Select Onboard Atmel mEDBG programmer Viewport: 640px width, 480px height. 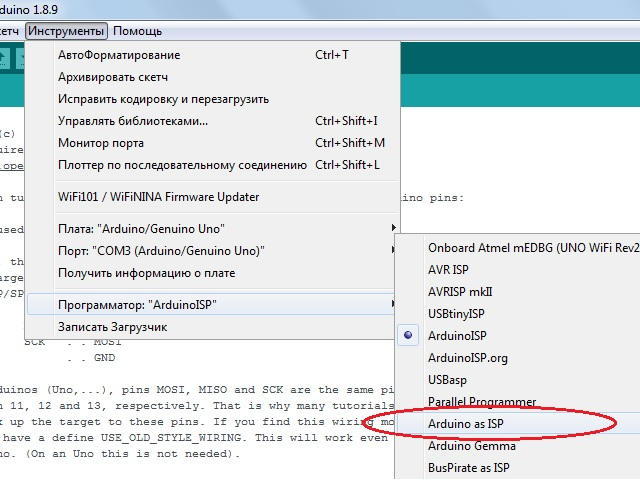pos(519,248)
